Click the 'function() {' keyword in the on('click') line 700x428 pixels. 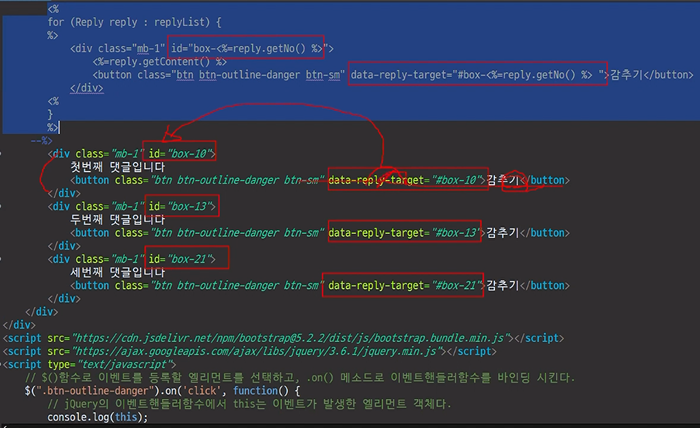(266, 391)
